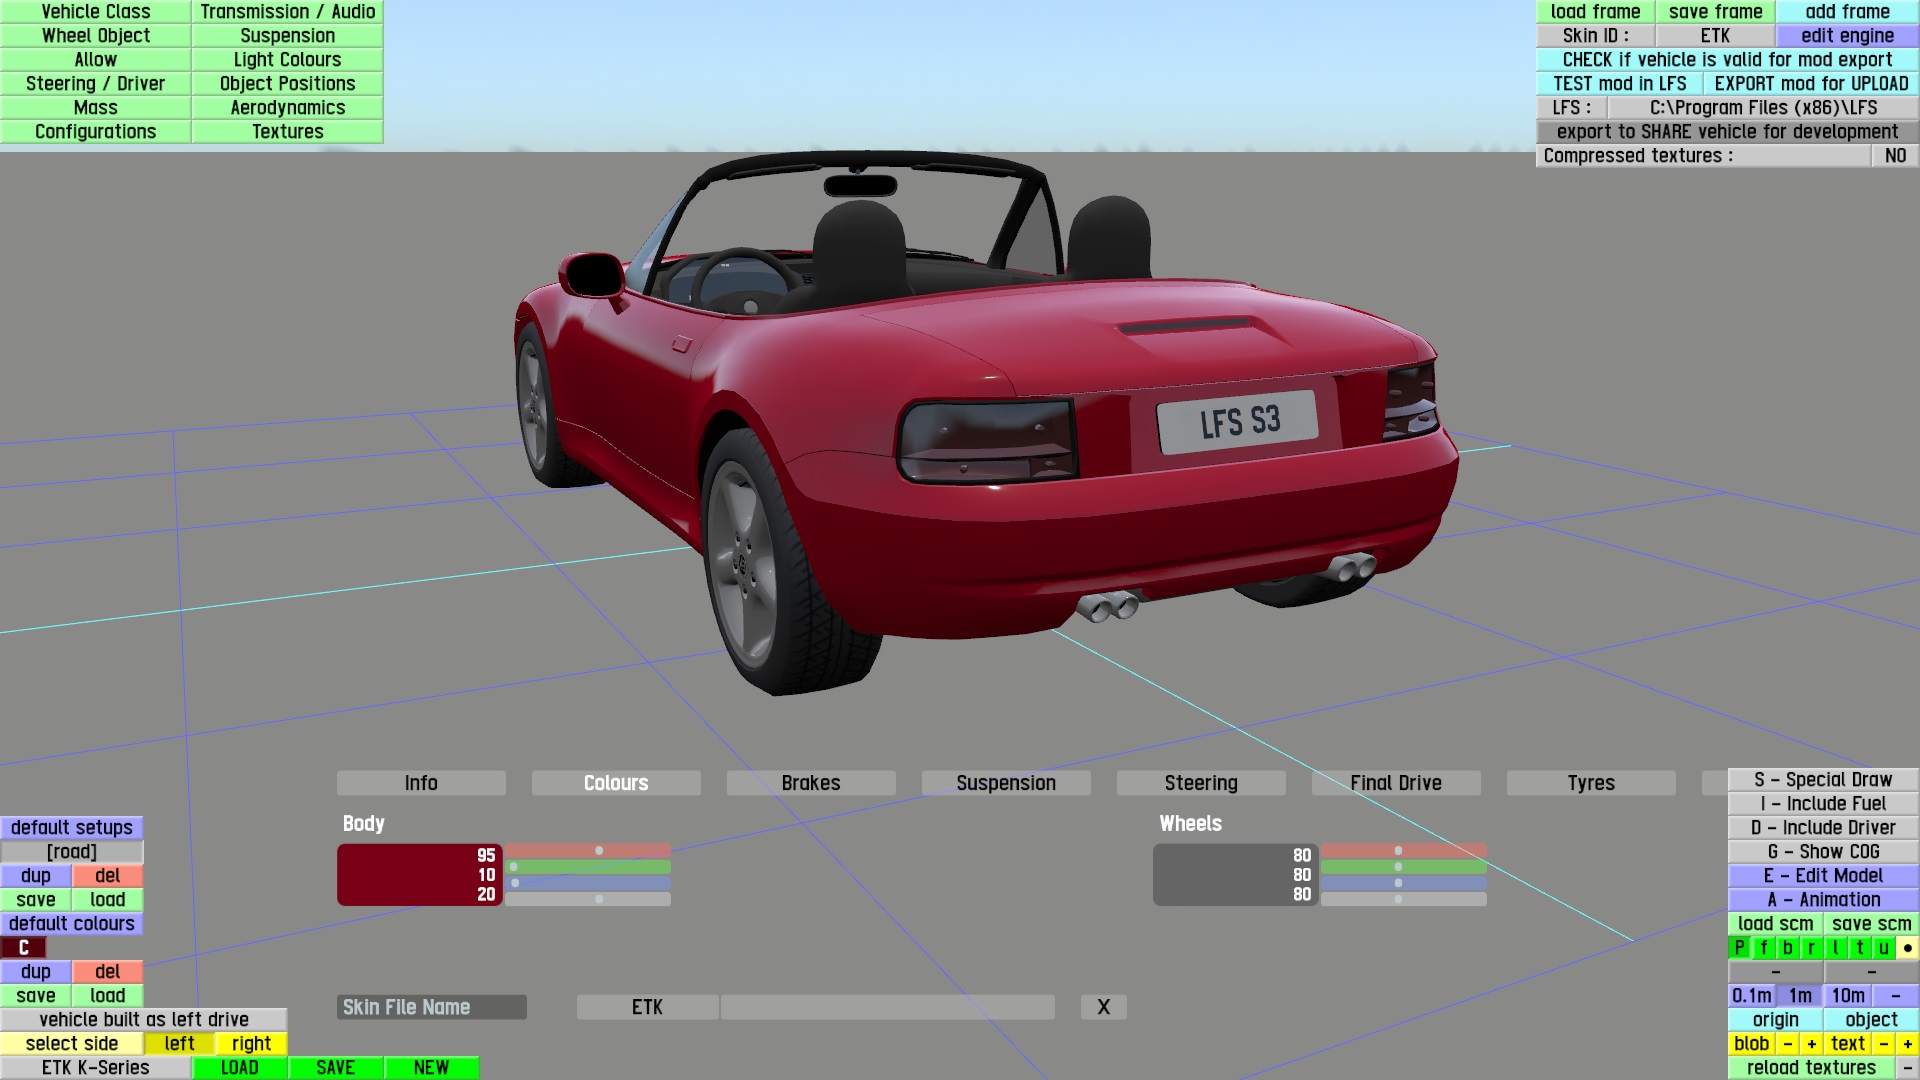The width and height of the screenshot is (1920, 1080).
Task: Open the [road] setup selector
Action: 72,851
